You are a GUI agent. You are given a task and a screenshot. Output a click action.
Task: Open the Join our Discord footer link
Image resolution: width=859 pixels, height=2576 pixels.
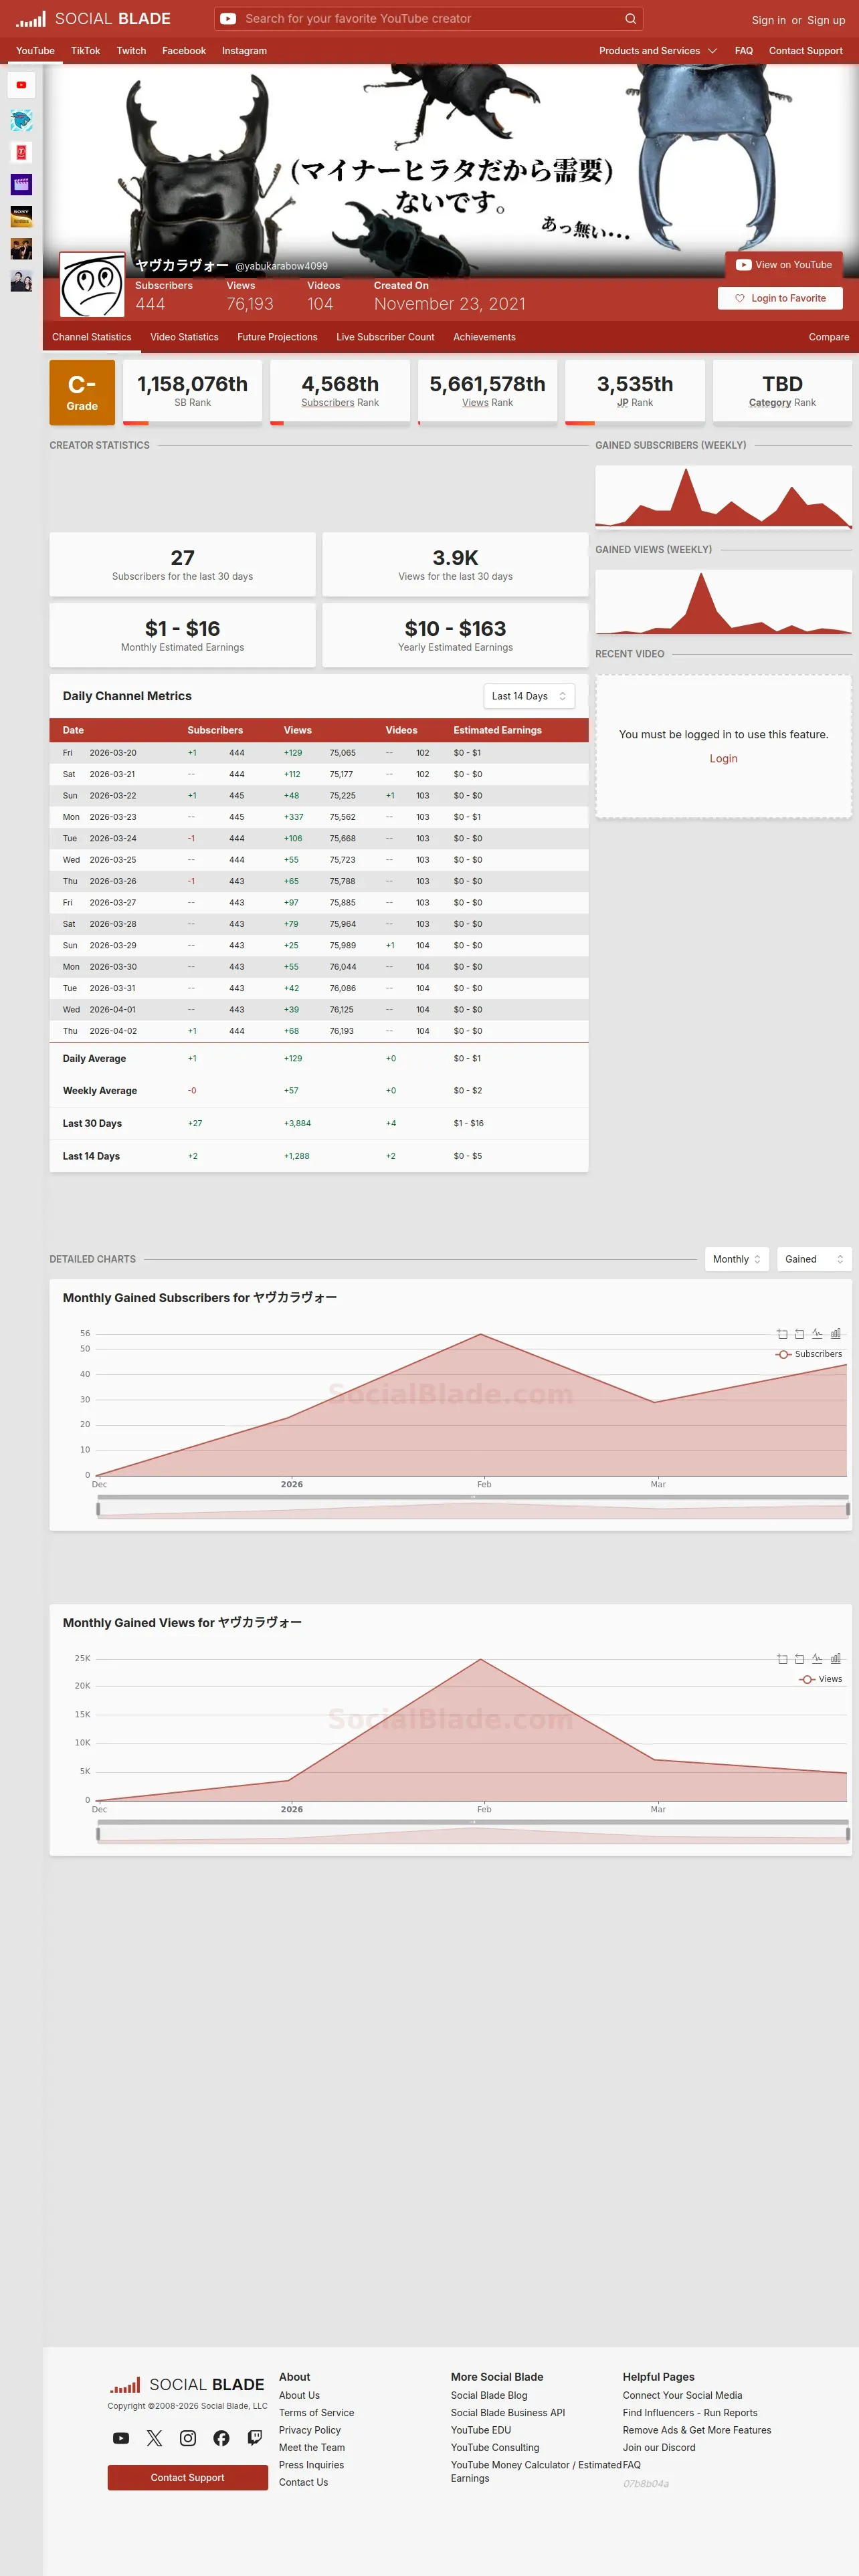click(x=659, y=2448)
